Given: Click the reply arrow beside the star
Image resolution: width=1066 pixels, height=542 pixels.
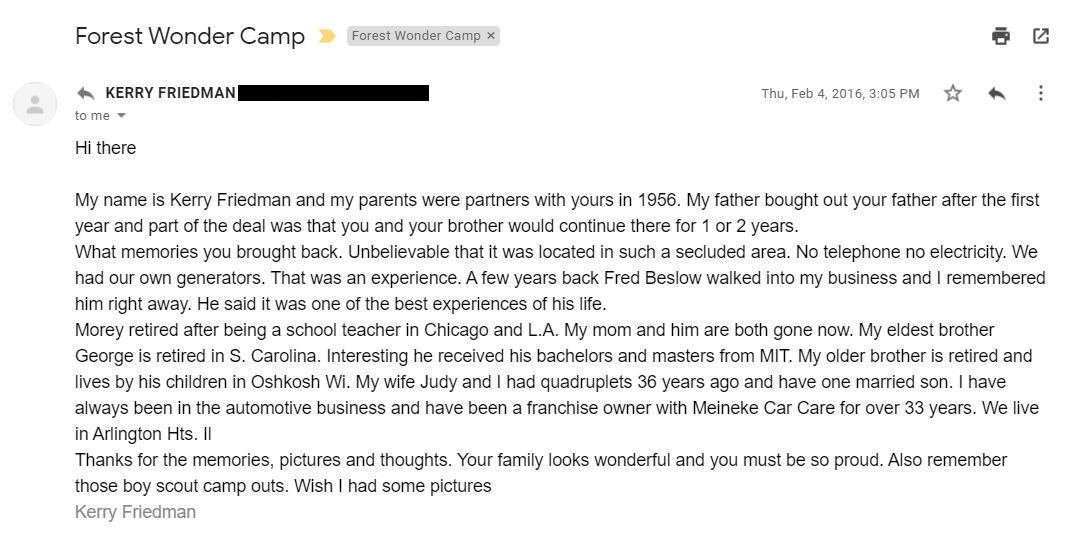Looking at the screenshot, I should coord(996,93).
